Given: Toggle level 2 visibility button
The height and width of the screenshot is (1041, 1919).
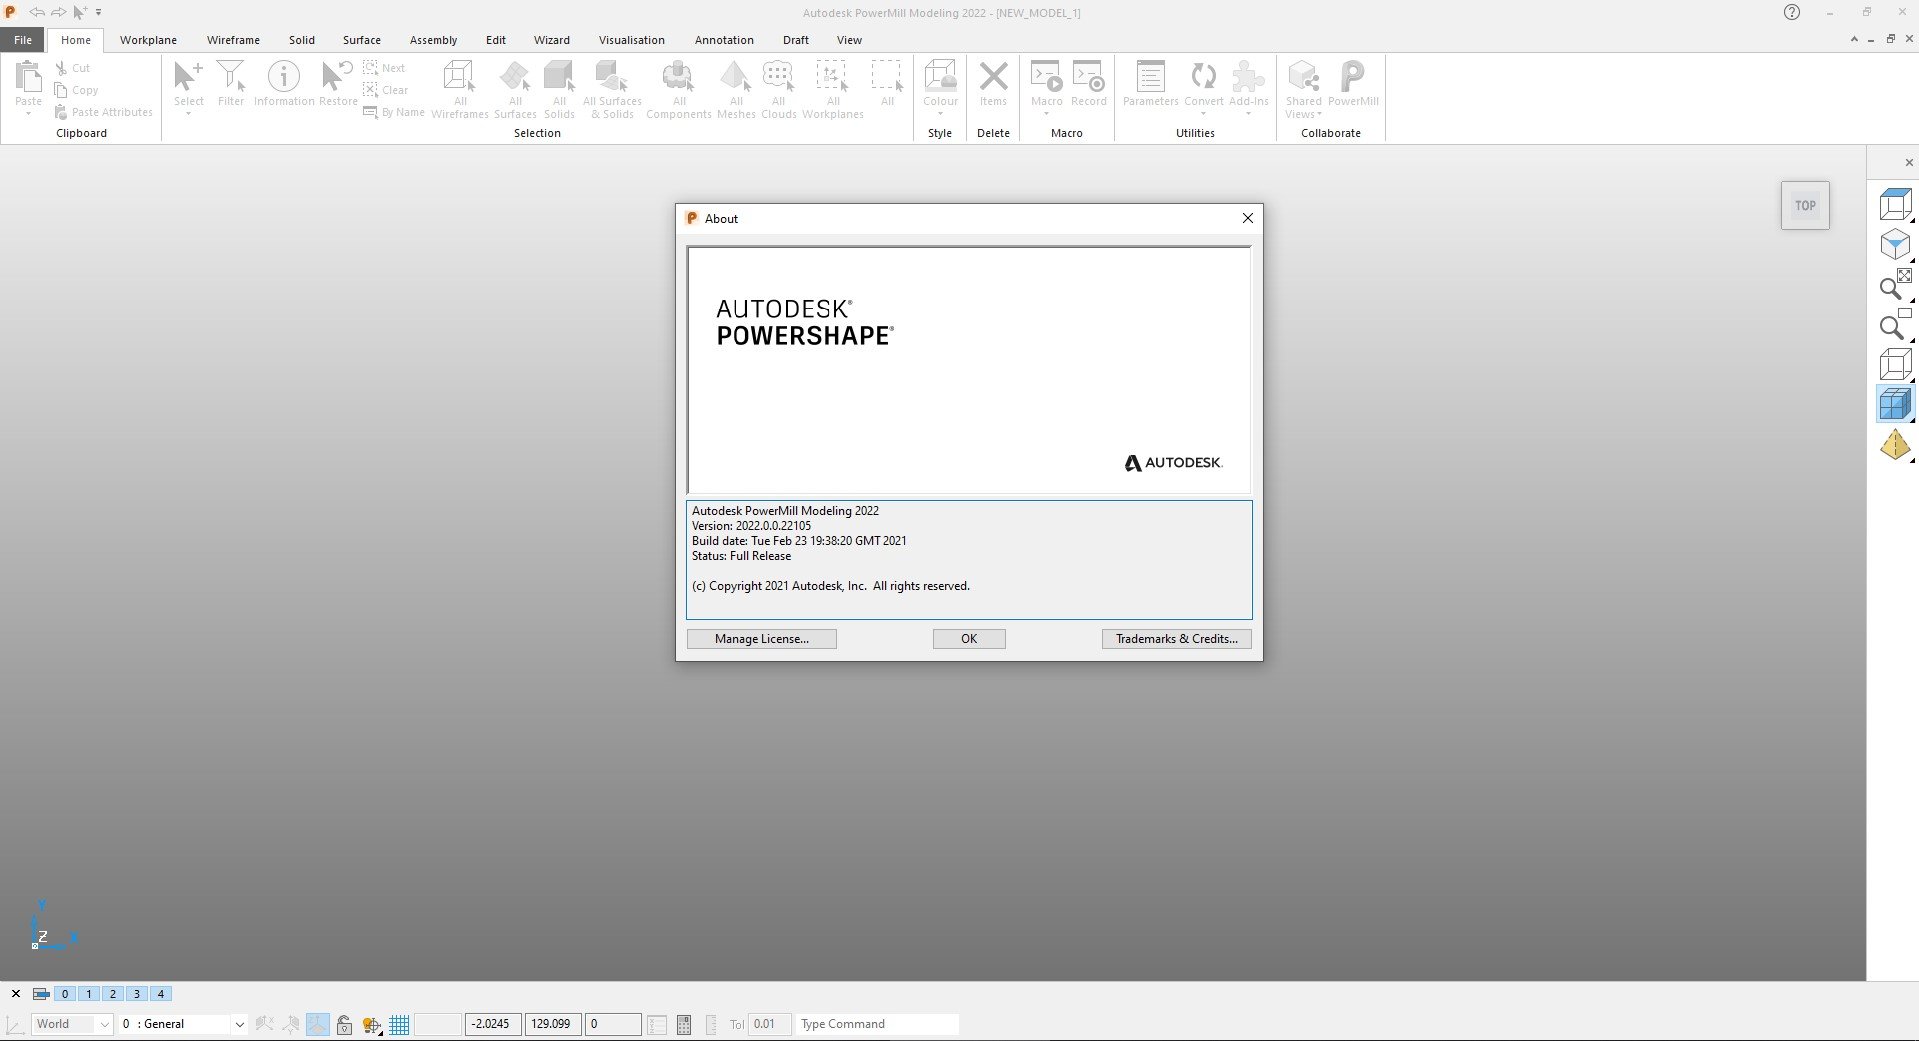Looking at the screenshot, I should 113,994.
